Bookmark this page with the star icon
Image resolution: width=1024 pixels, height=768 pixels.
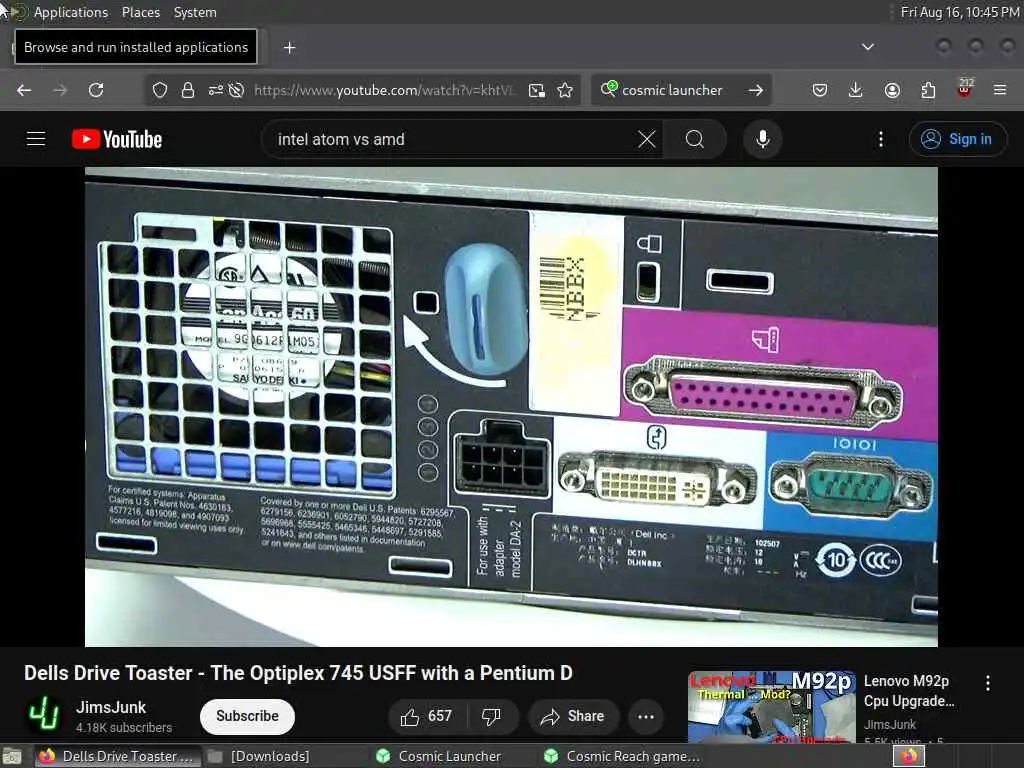pyautogui.click(x=566, y=90)
